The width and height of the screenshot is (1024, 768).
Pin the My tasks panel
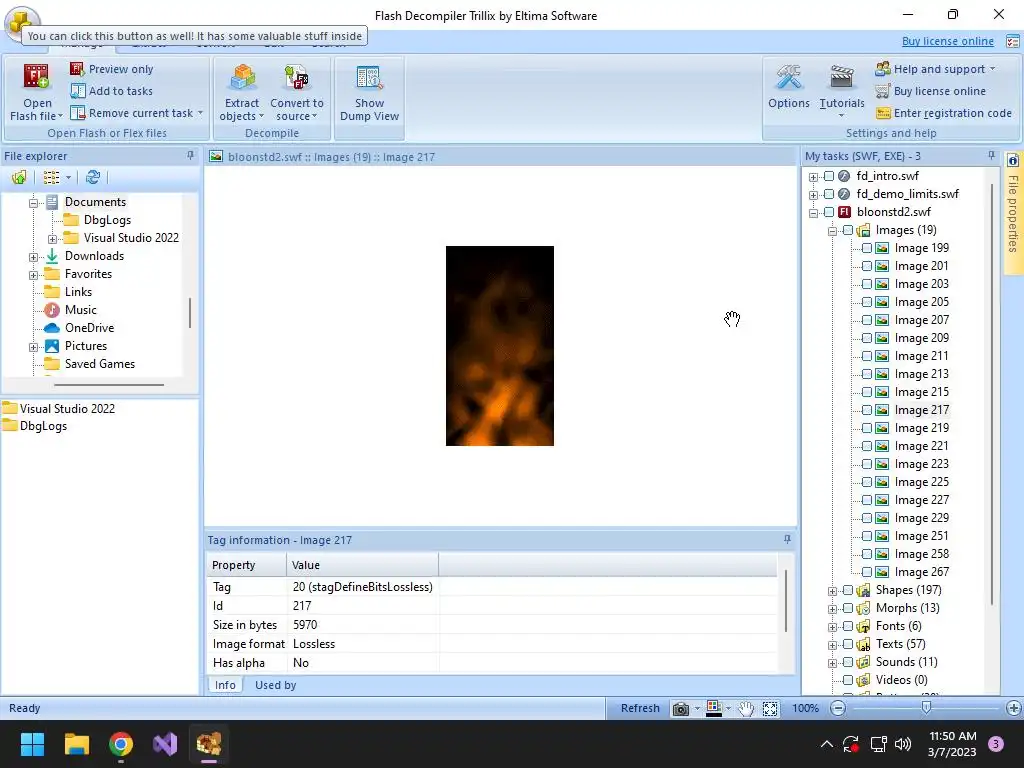click(x=991, y=155)
